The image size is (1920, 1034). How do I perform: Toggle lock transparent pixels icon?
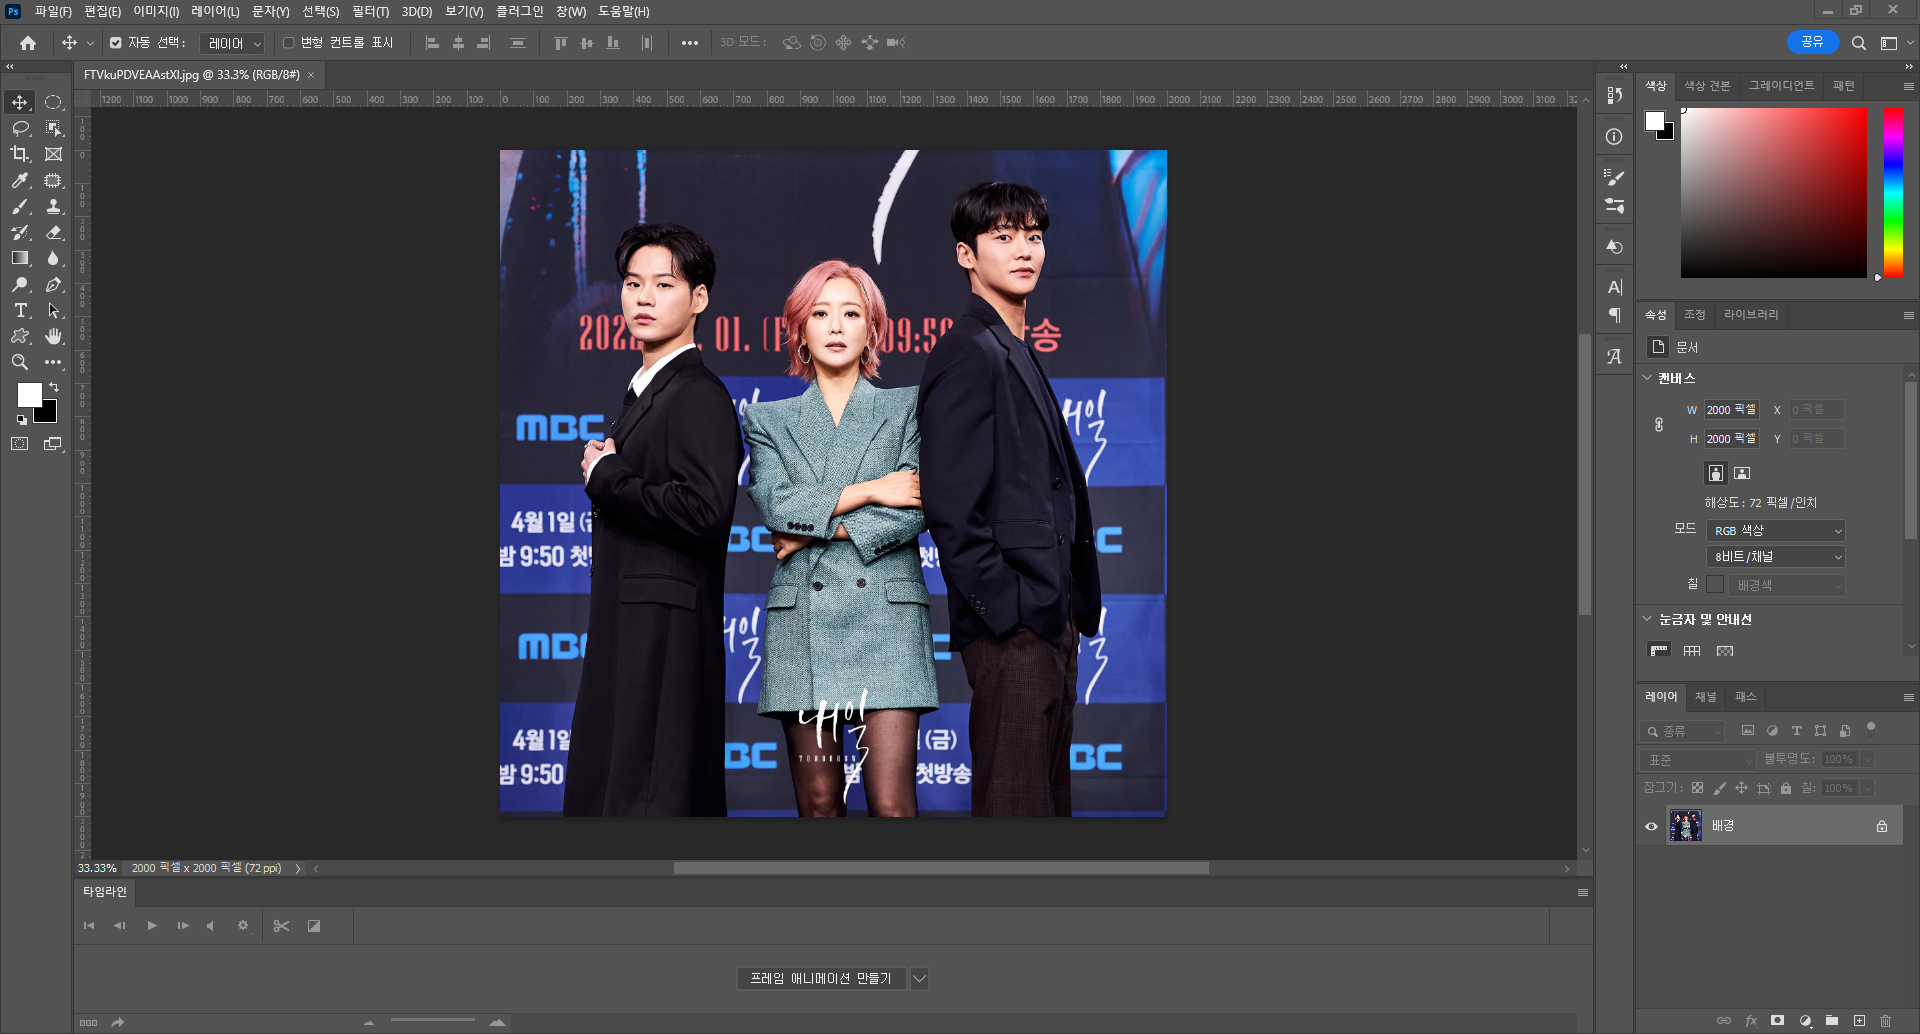pos(1697,788)
